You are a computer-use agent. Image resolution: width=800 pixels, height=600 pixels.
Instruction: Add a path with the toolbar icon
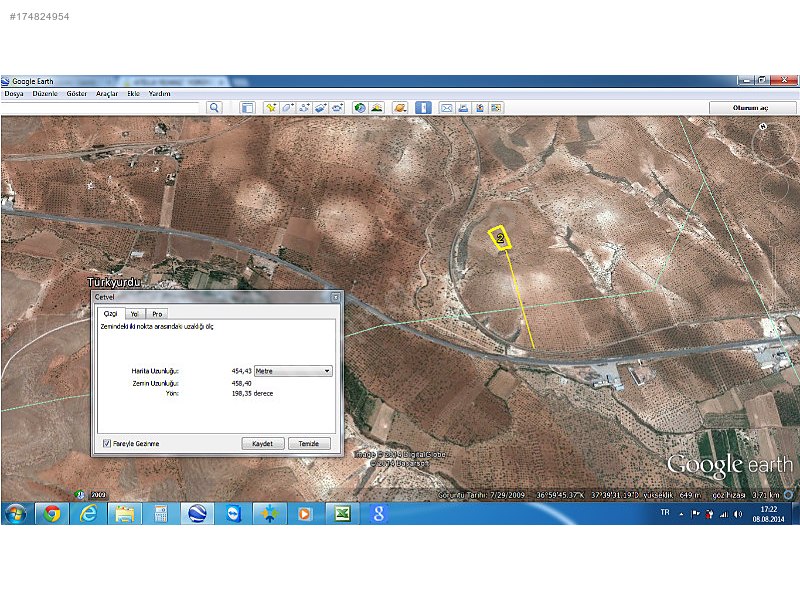[304, 108]
